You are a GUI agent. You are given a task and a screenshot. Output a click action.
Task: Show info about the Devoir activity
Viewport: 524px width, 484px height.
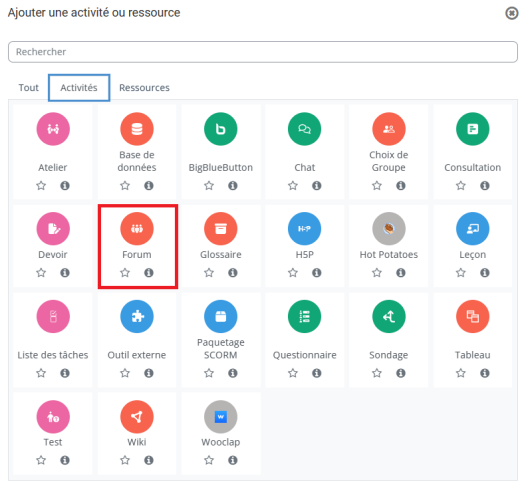(x=65, y=273)
